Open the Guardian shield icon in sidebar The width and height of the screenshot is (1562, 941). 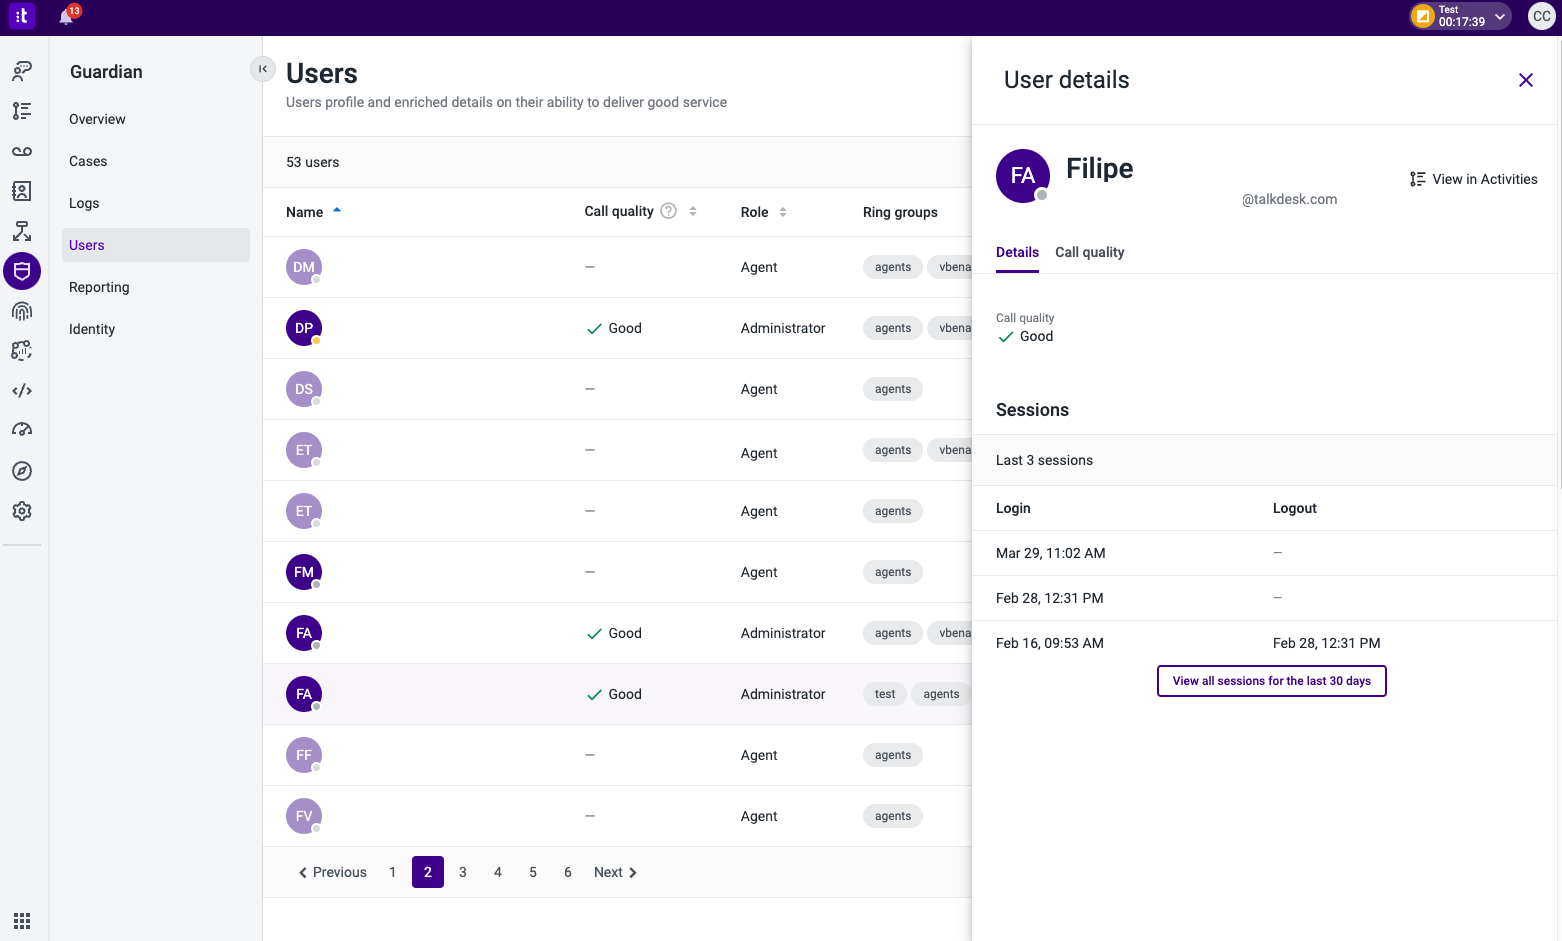22,271
